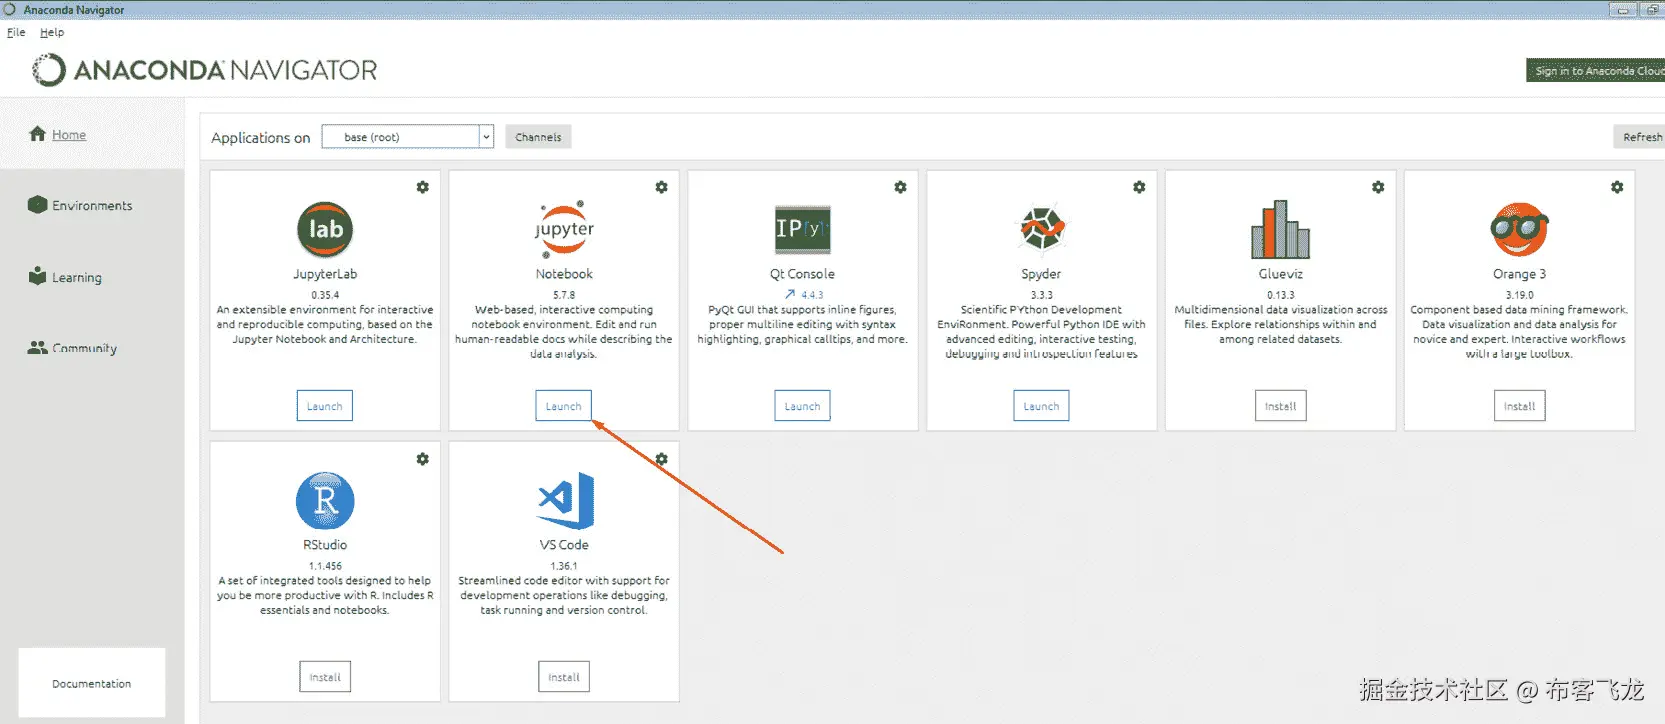Click the Home house icon in sidebar
The height and width of the screenshot is (724, 1665).
38,134
